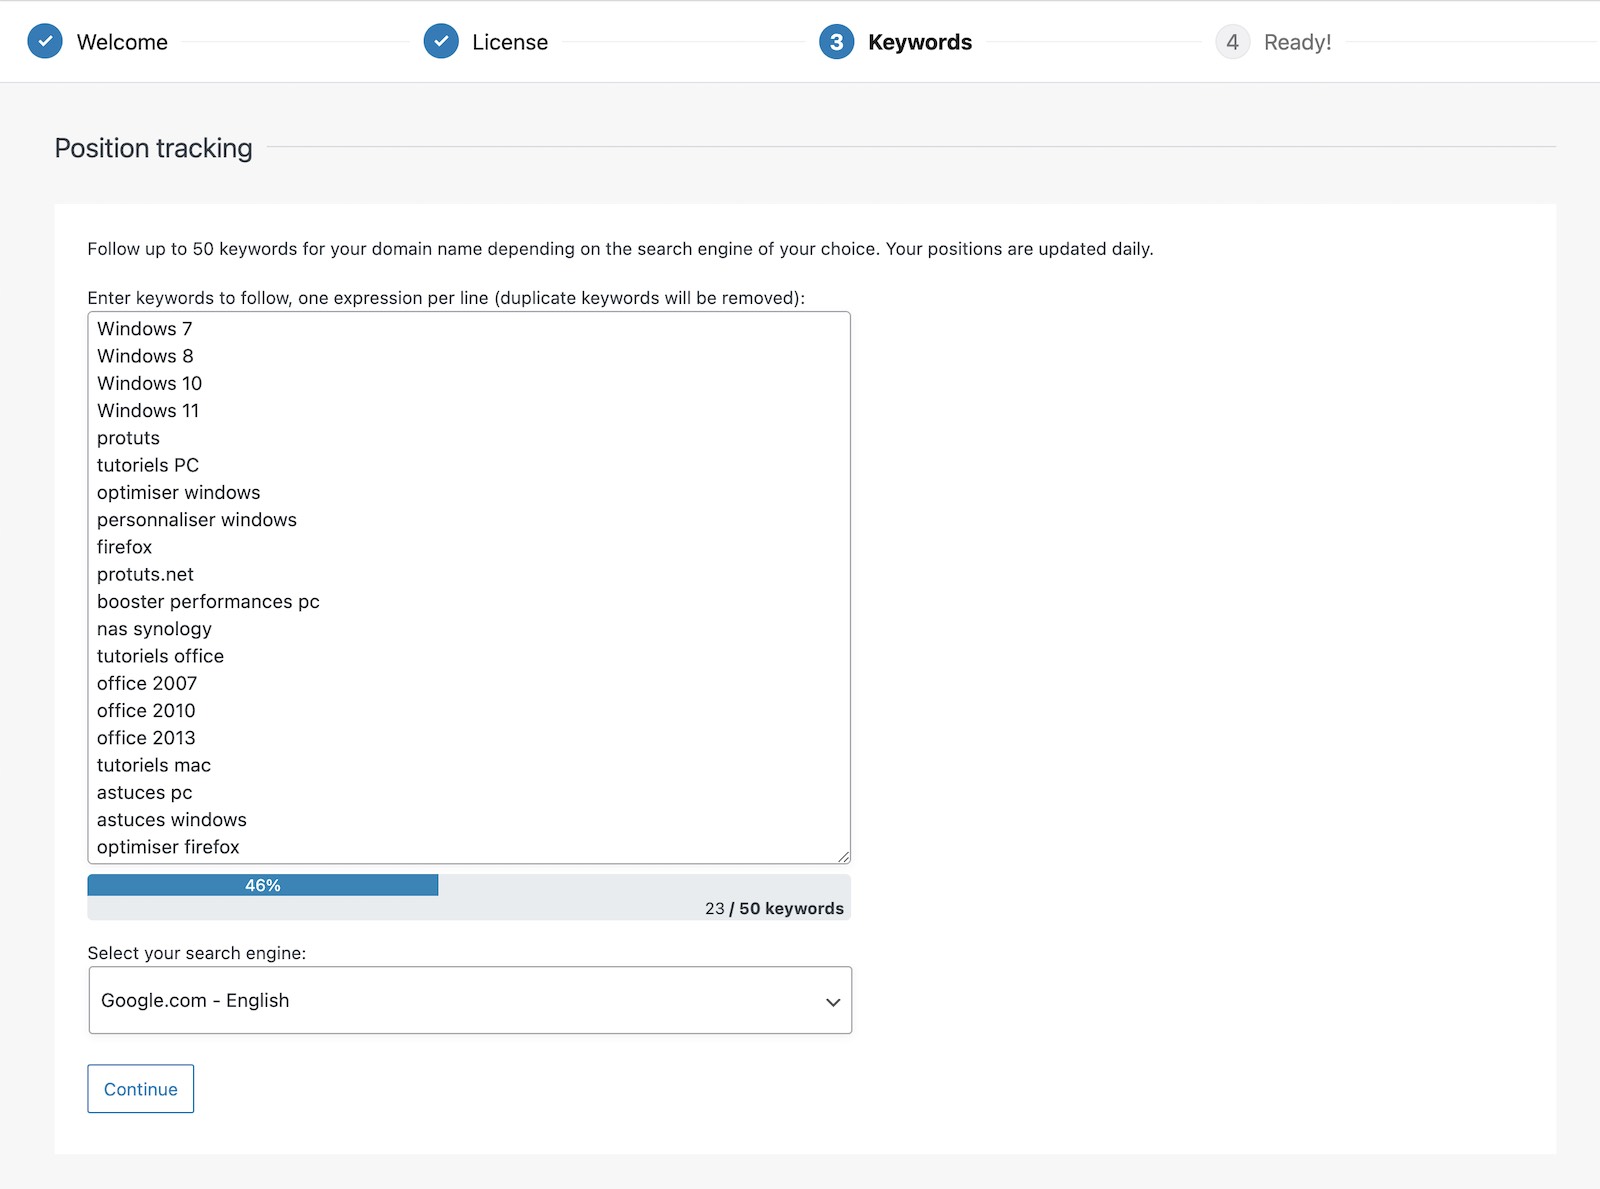This screenshot has height=1189, width=1600.
Task: Click the 'optimiser windows' keyword line
Action: tap(179, 492)
